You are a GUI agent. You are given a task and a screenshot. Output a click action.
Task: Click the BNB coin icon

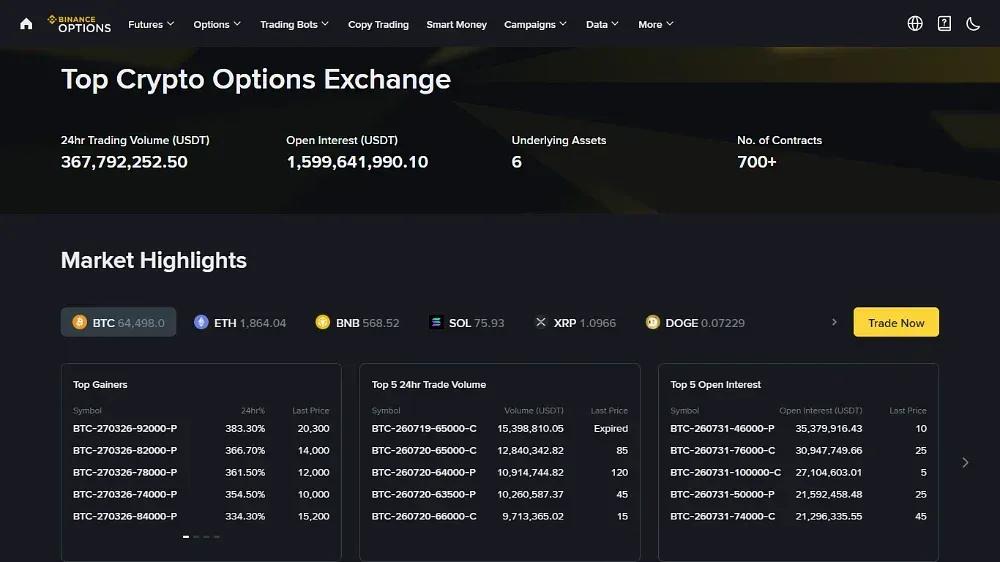[323, 322]
